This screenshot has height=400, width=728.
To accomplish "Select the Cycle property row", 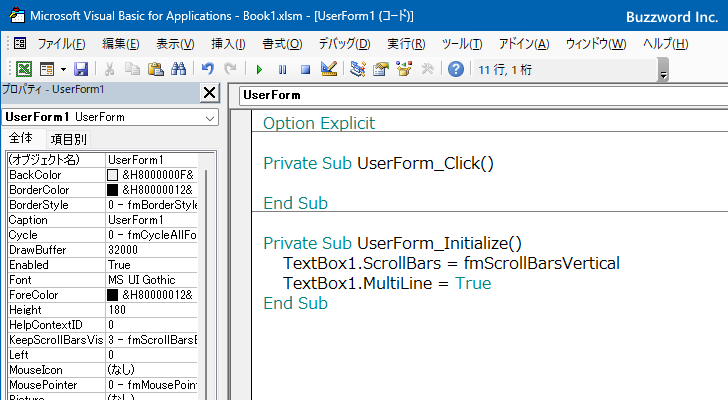I will 102,235.
